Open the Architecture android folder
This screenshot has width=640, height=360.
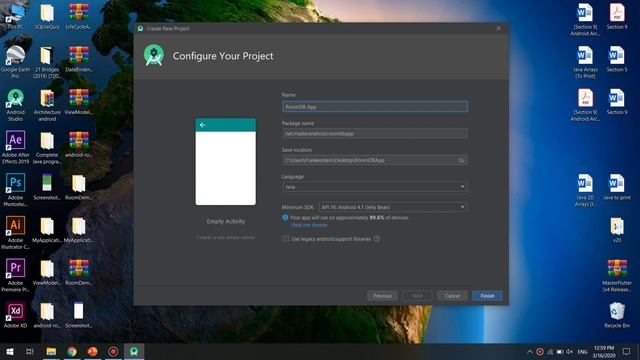click(x=47, y=105)
